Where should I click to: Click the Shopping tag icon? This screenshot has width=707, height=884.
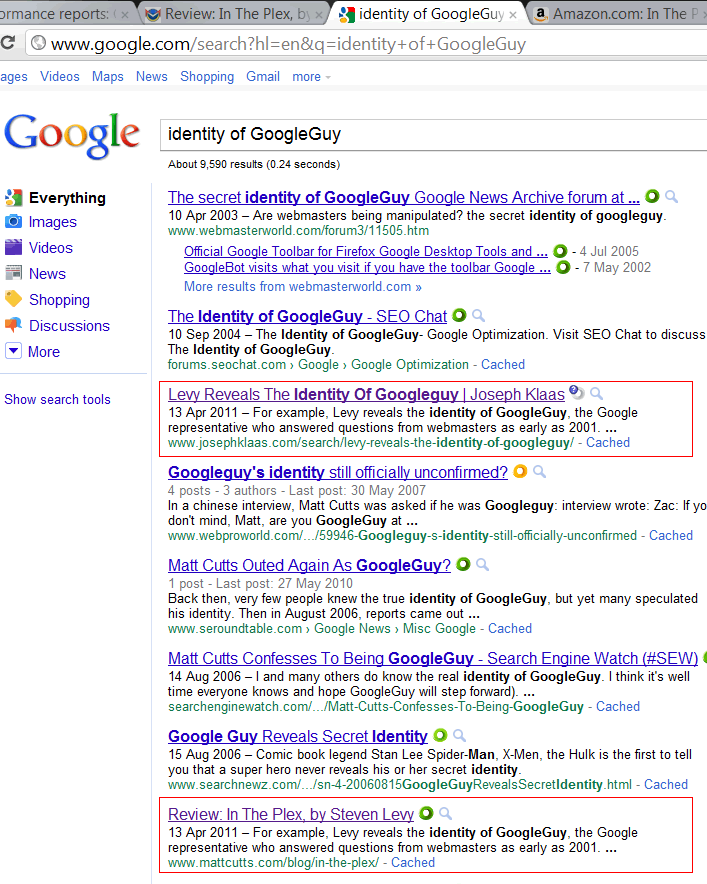click(14, 299)
